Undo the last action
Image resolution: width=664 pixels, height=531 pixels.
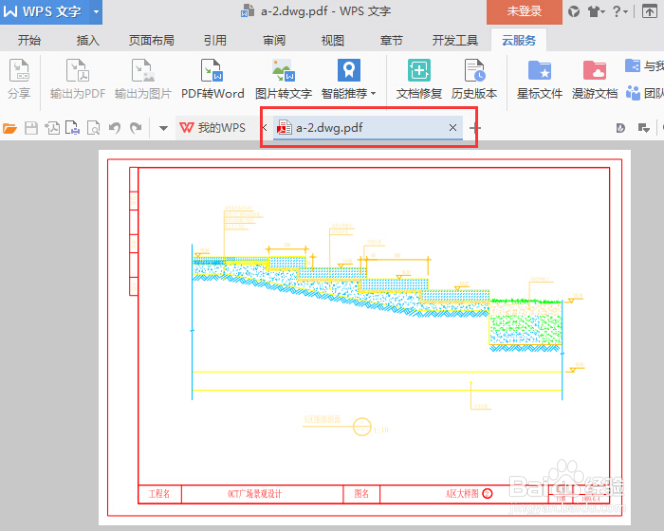[115, 128]
